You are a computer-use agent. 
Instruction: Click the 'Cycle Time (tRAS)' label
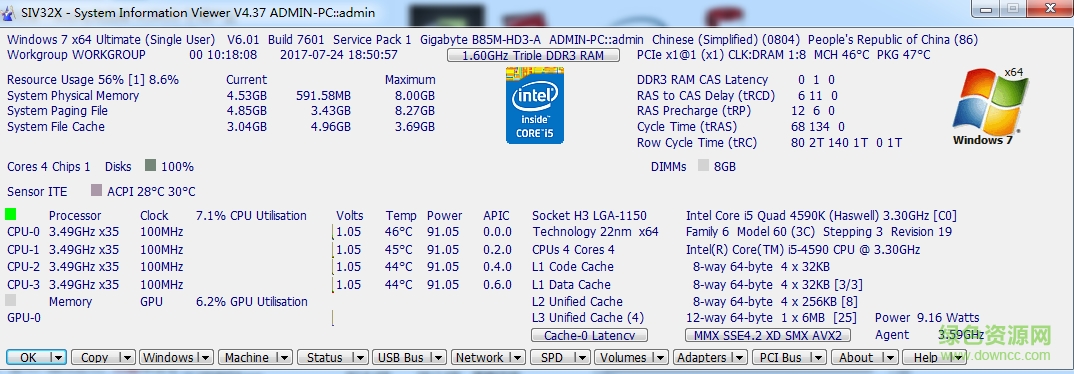click(x=686, y=126)
